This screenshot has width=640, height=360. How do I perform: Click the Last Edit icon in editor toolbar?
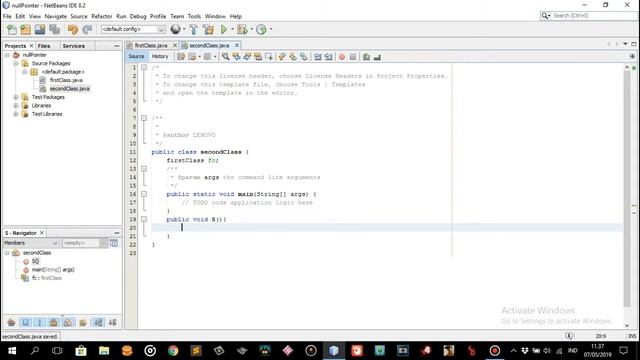pos(181,57)
